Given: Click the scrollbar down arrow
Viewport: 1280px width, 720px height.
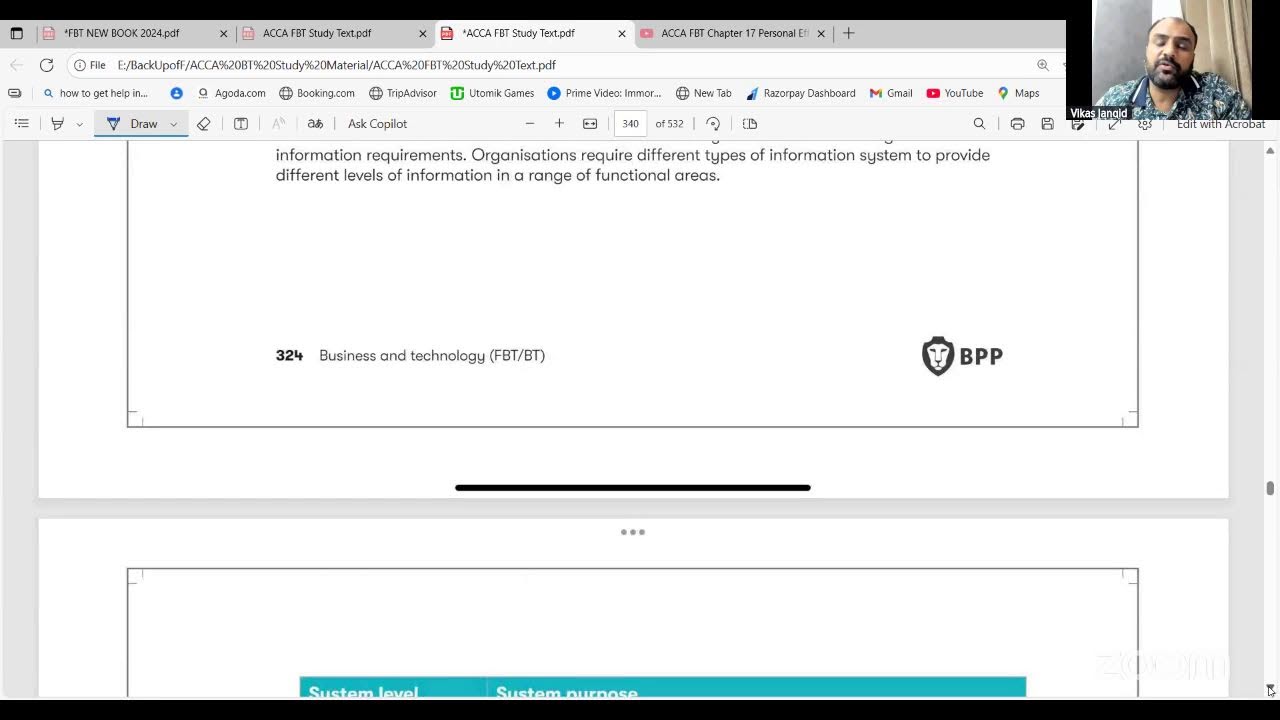Looking at the screenshot, I should click(x=1270, y=690).
